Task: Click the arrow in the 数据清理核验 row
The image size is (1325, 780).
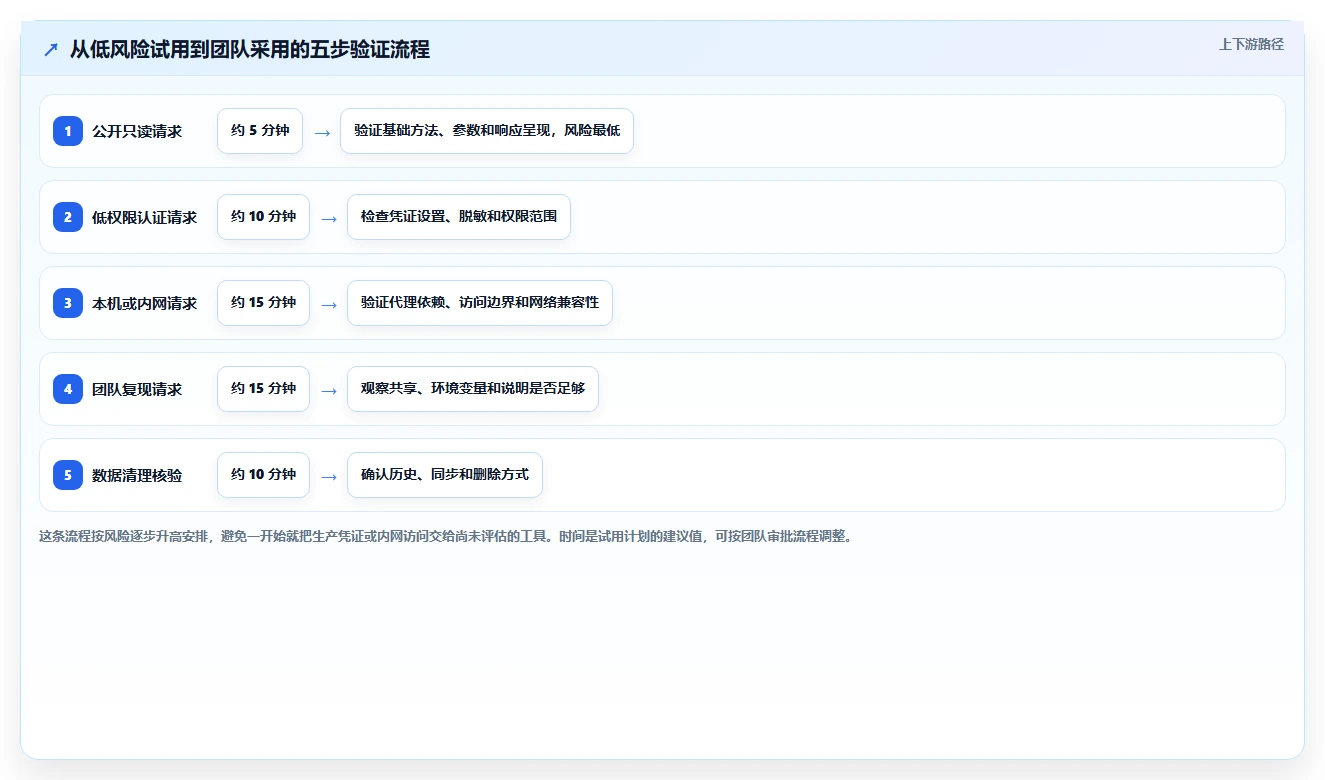Action: [329, 476]
